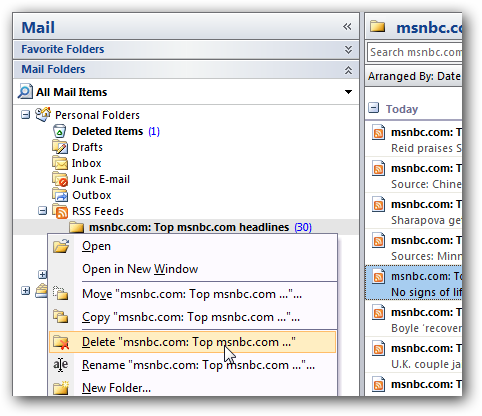The width and height of the screenshot is (482, 416).
Task: Click the Arranged By: Date header
Action: (414, 76)
